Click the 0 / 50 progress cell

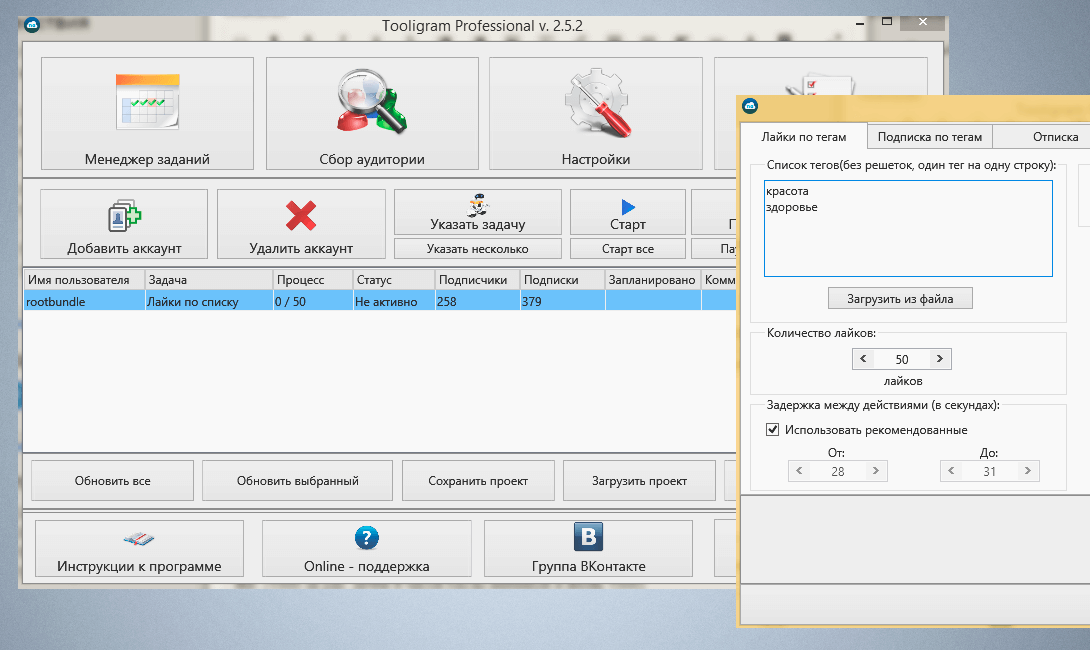313,301
